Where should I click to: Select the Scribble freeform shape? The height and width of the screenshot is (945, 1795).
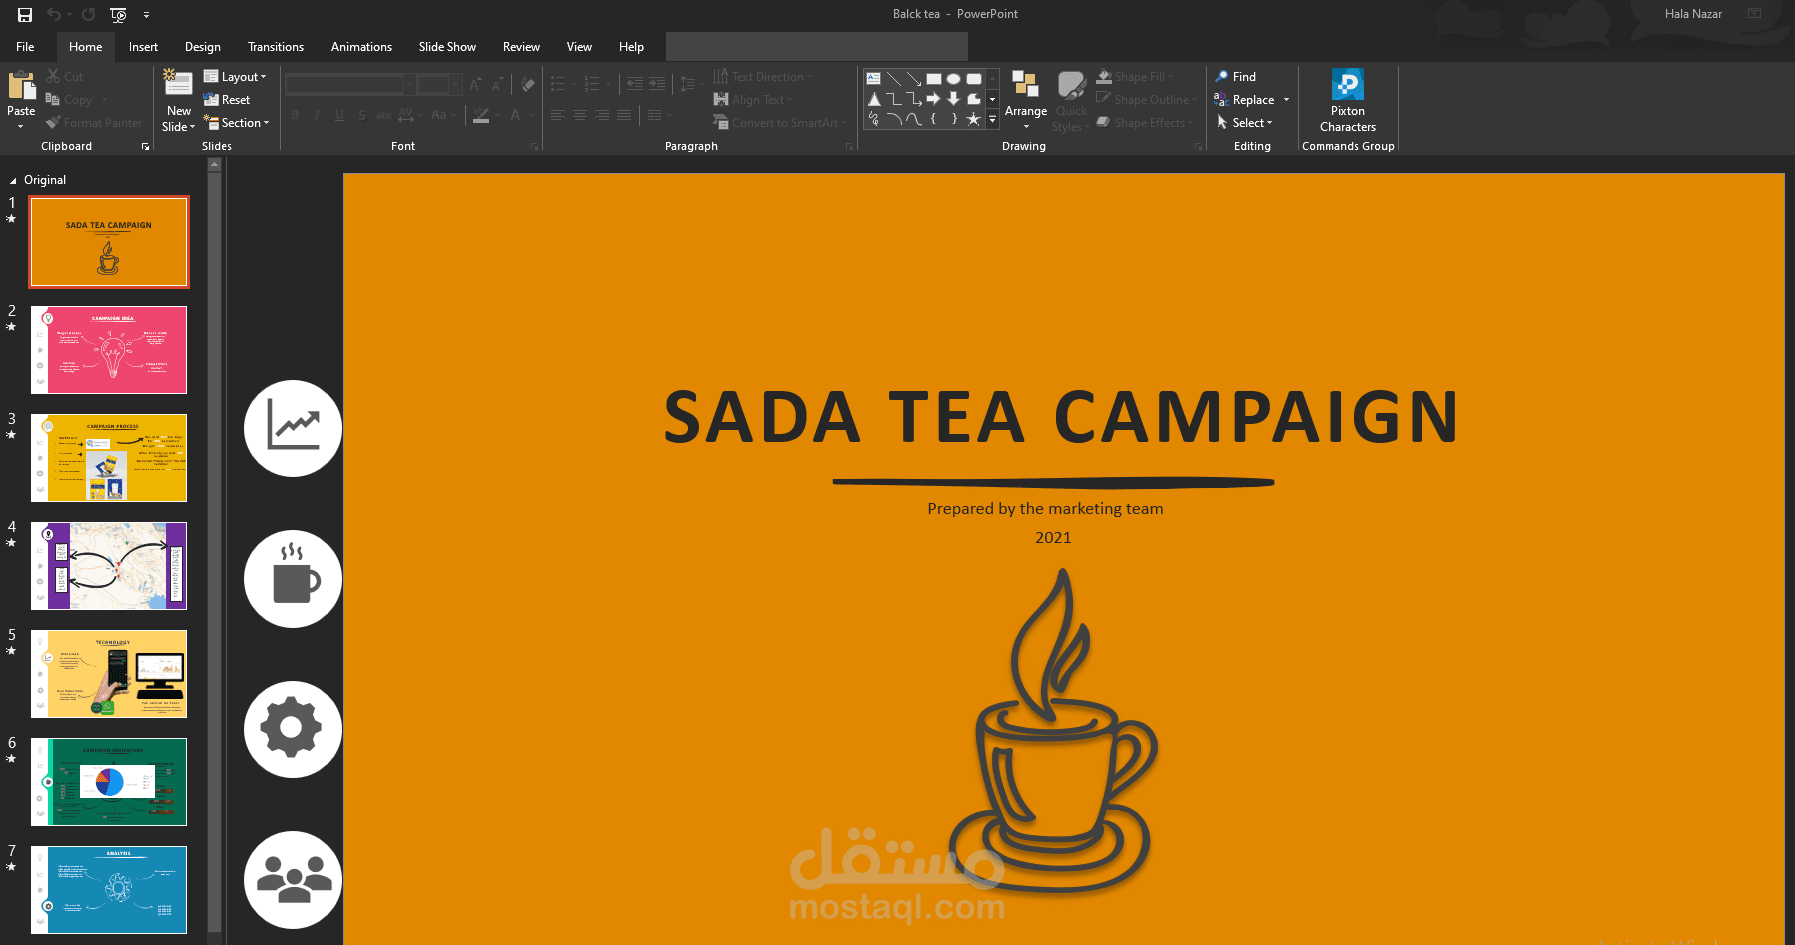click(x=873, y=119)
